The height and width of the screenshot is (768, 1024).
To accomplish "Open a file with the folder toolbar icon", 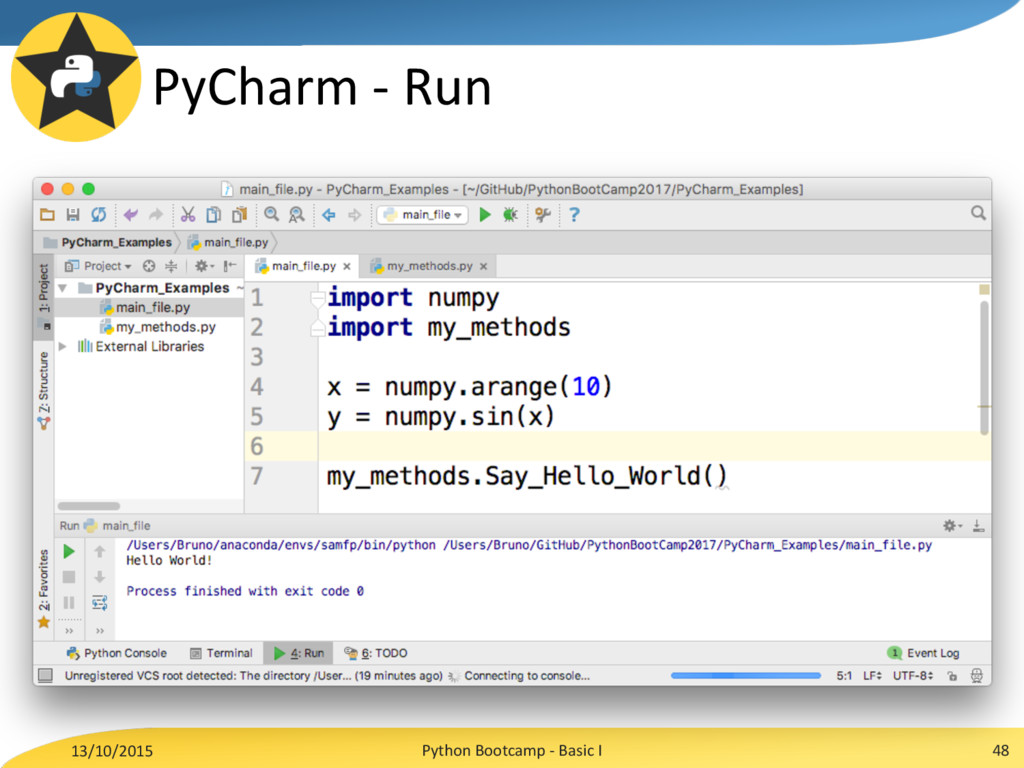I will coord(48,215).
